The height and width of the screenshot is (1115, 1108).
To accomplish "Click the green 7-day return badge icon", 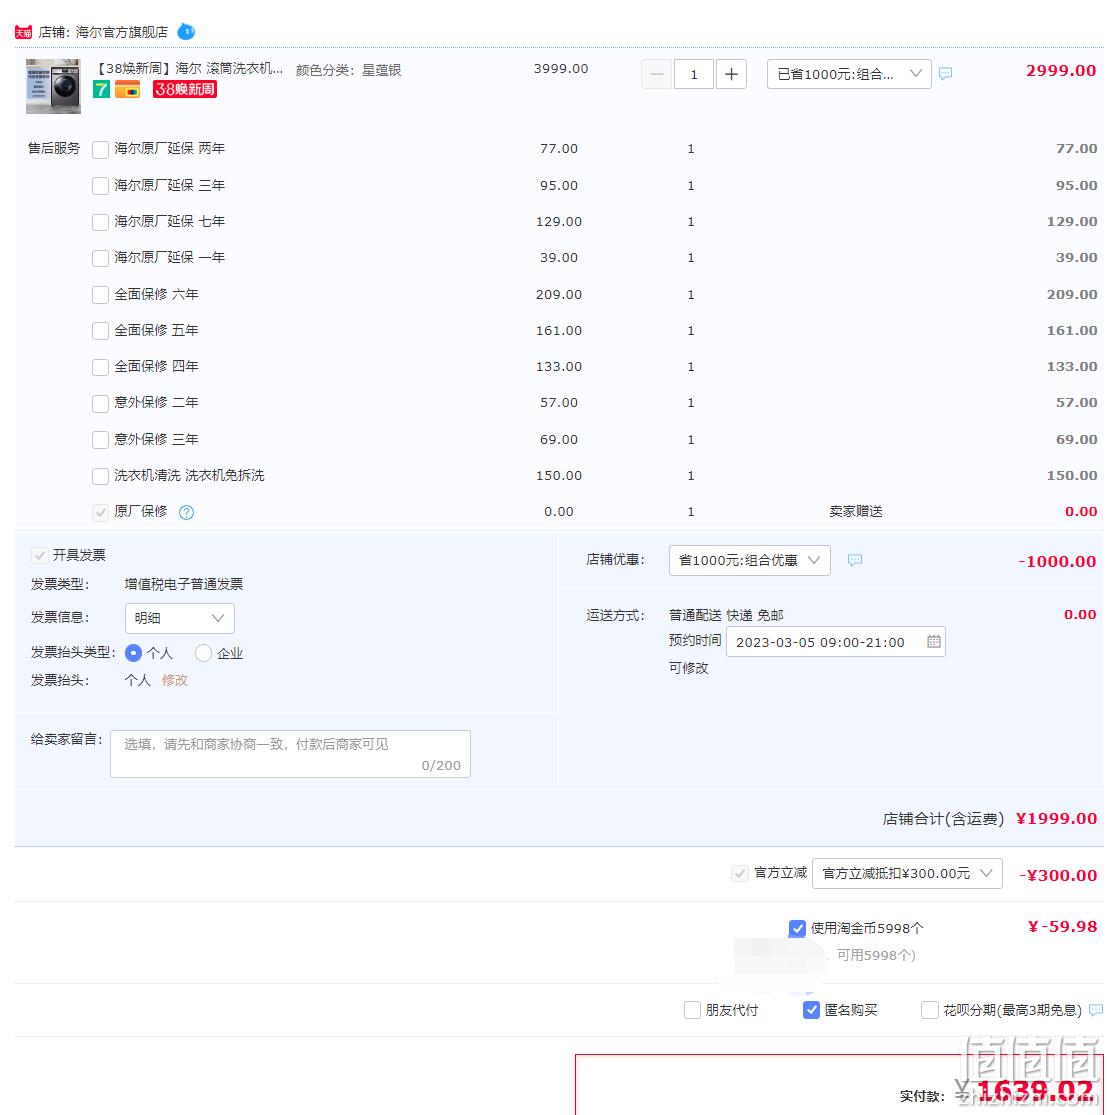I will (x=101, y=90).
